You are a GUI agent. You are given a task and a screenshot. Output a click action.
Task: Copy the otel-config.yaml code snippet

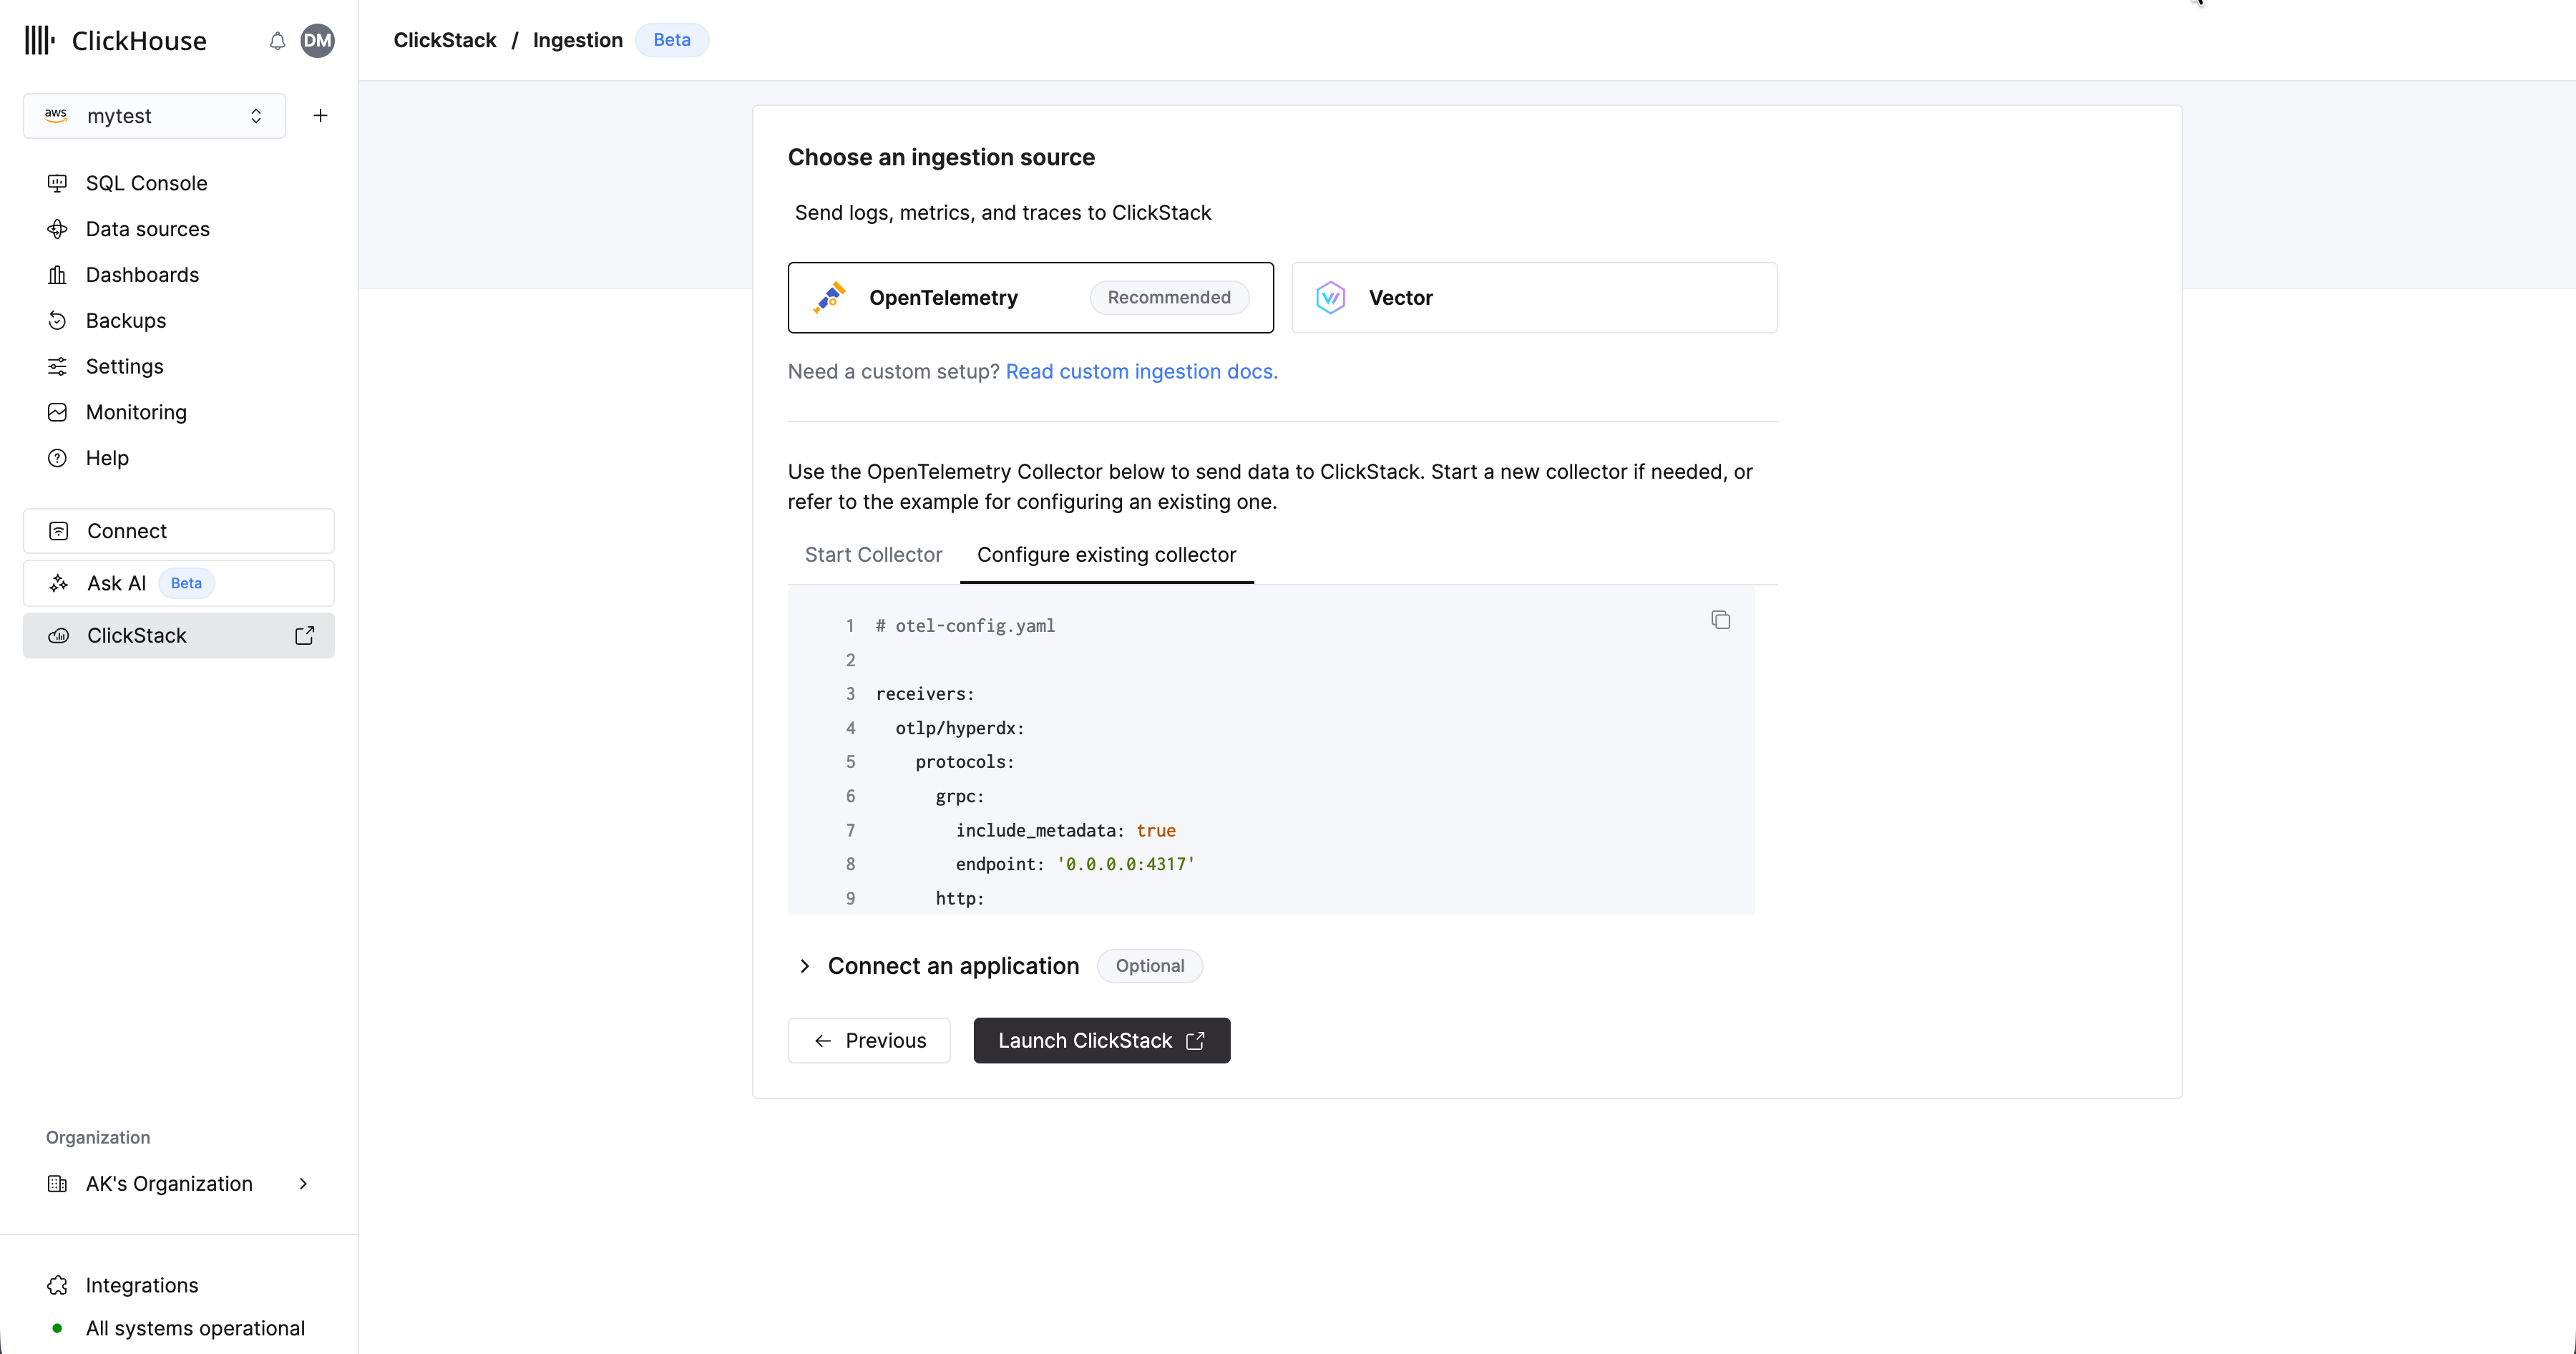(1720, 620)
